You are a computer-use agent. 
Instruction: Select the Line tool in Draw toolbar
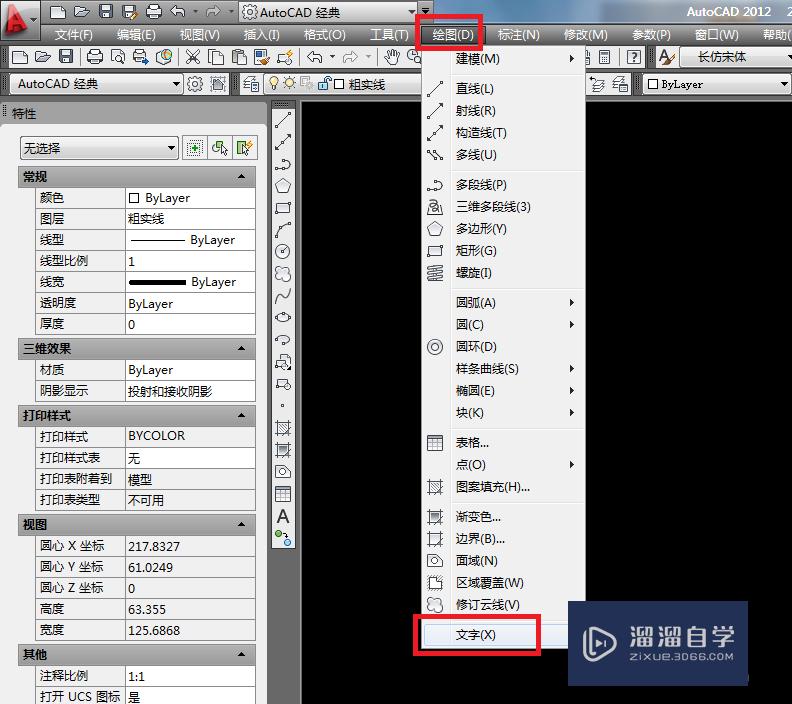tap(283, 120)
